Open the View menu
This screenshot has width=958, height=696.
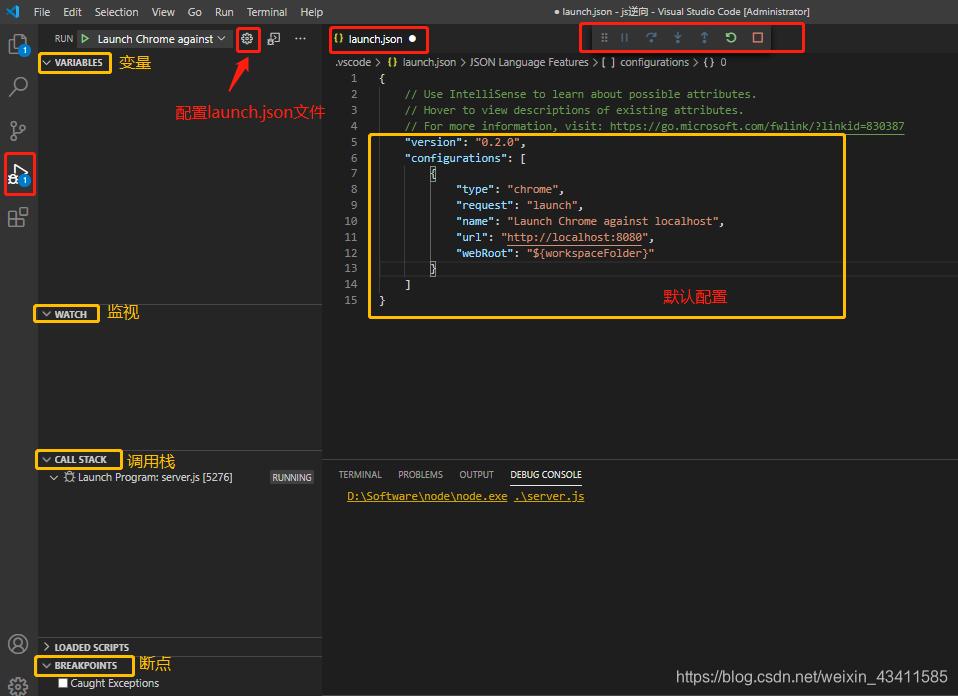tap(163, 12)
